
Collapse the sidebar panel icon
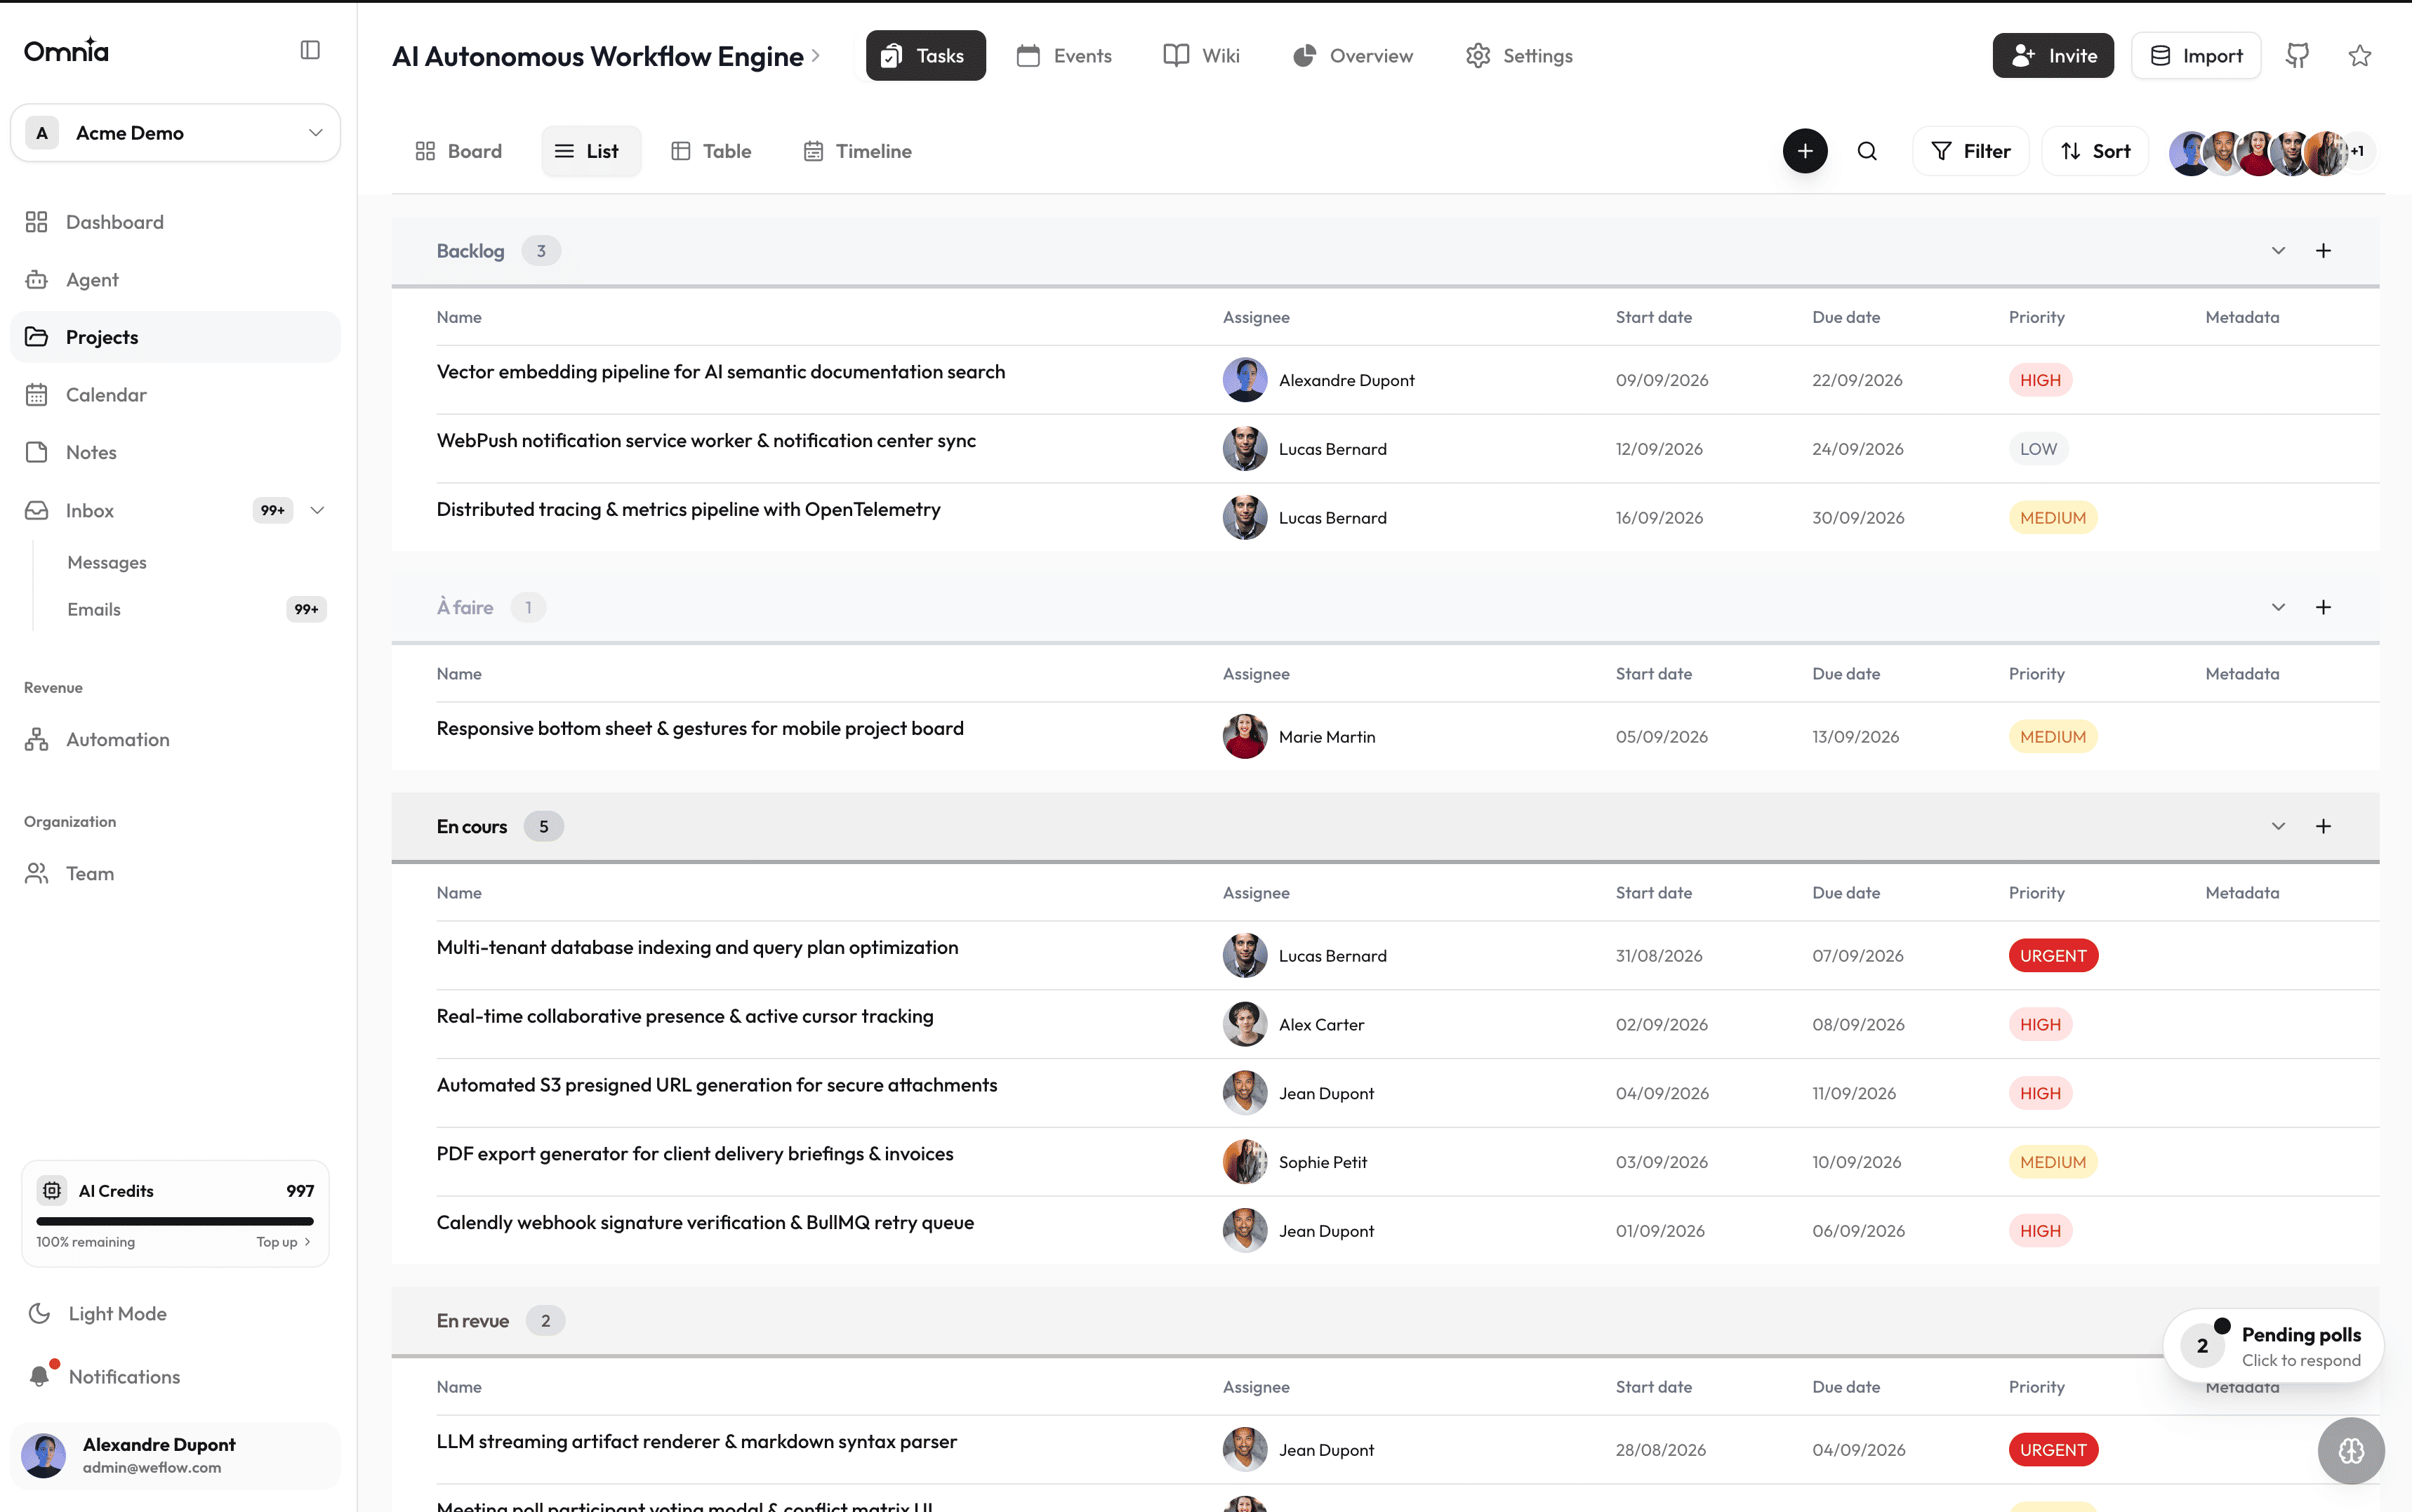coord(310,50)
